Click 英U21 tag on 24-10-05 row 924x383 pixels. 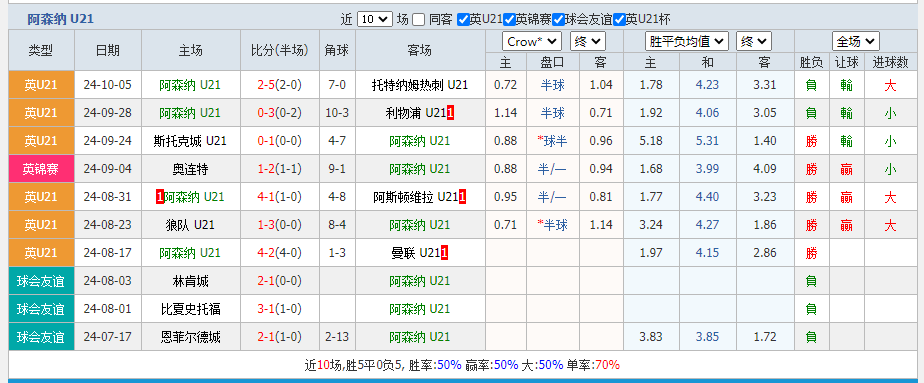pyautogui.click(x=41, y=85)
